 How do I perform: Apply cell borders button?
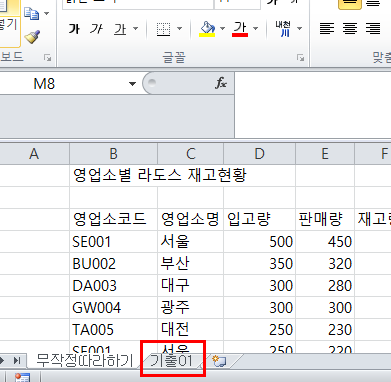pyautogui.click(x=163, y=29)
